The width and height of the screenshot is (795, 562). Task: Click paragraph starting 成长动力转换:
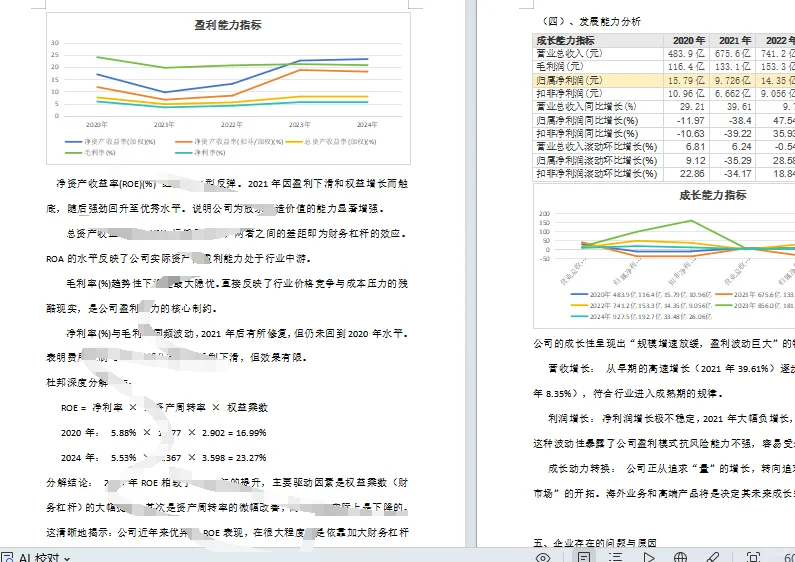(664, 481)
